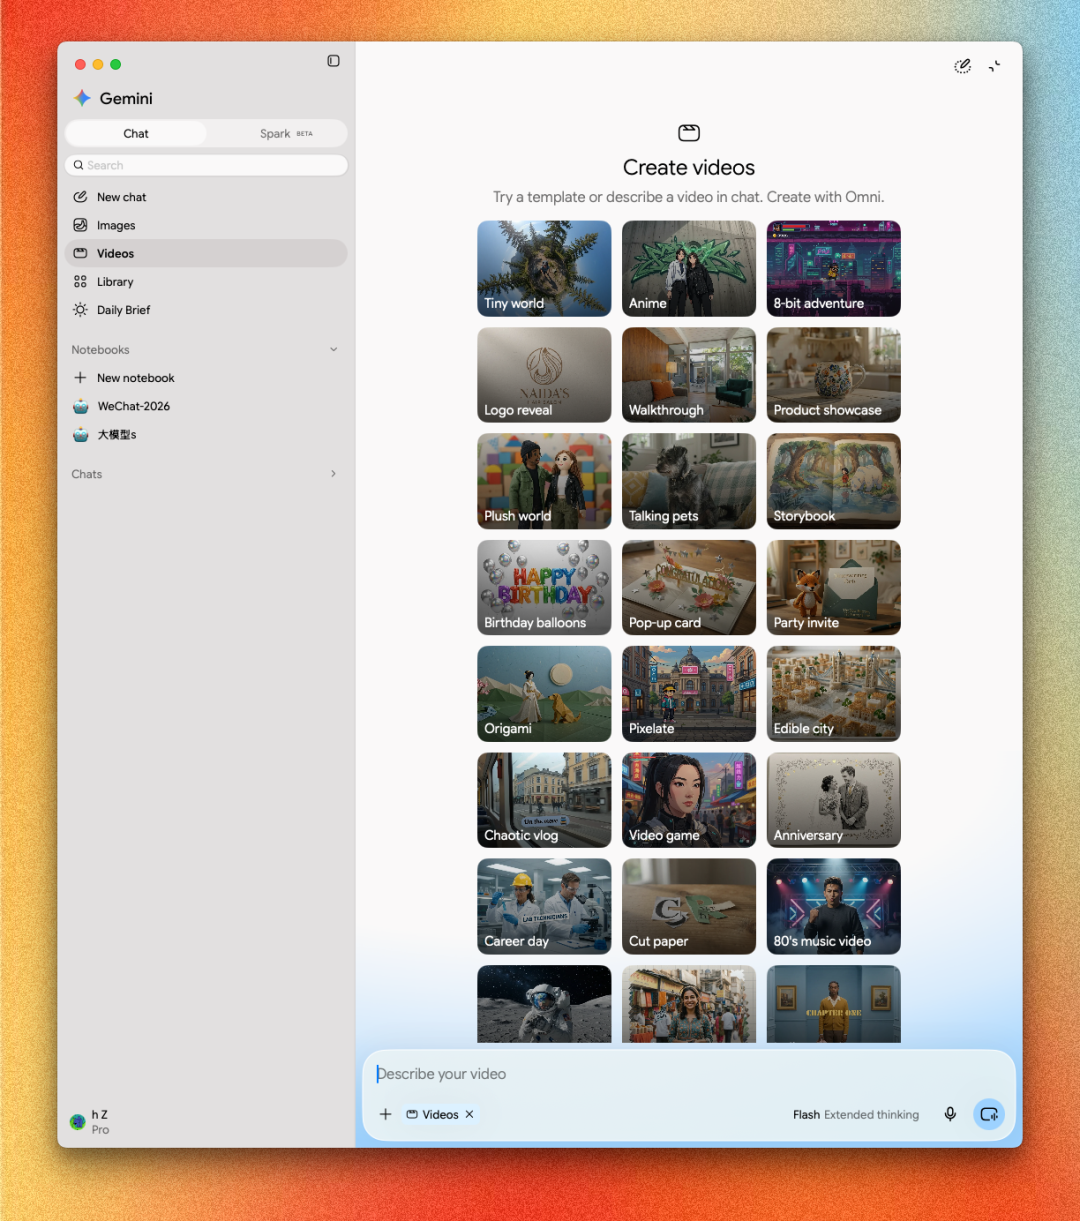The width and height of the screenshot is (1080, 1221).
Task: Click the collapse window arrows icon
Action: (995, 66)
